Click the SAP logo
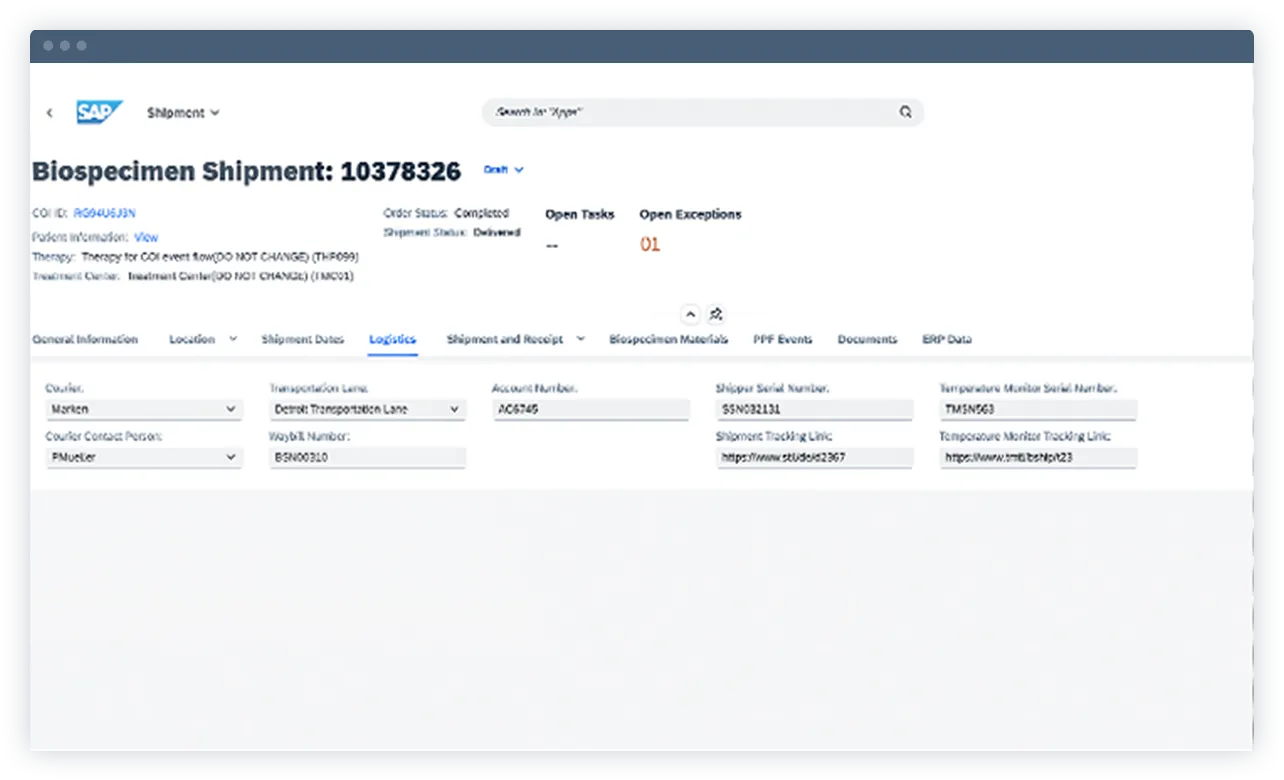Viewport: 1284px width, 780px height. click(x=99, y=112)
